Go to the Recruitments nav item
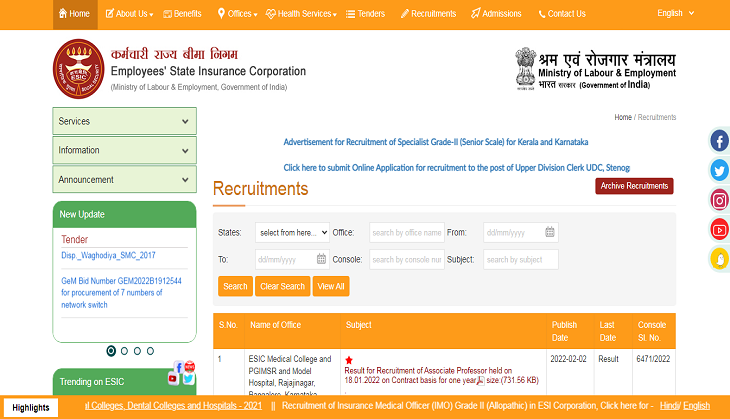Viewport: 730px width, 419px height. 428,14
